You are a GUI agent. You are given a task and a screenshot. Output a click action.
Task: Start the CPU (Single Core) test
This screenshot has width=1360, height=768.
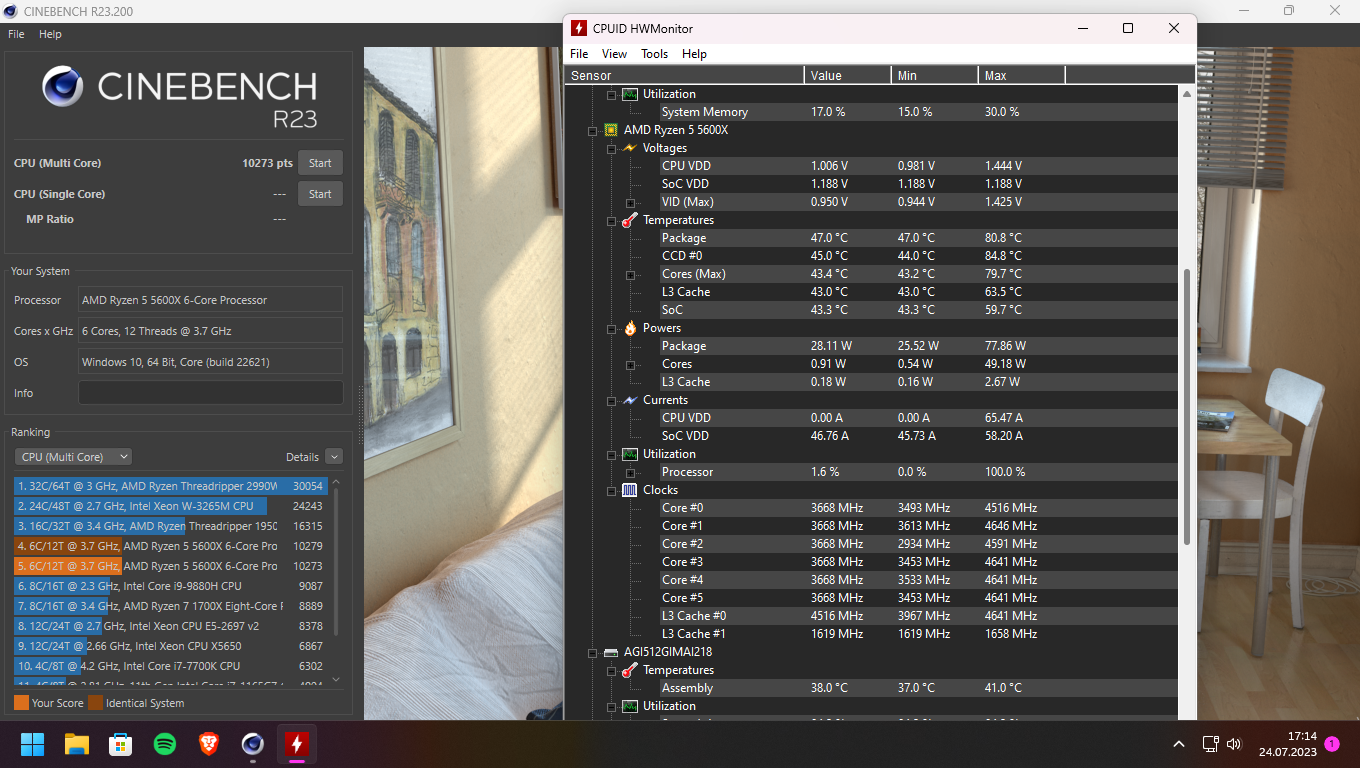(x=320, y=194)
